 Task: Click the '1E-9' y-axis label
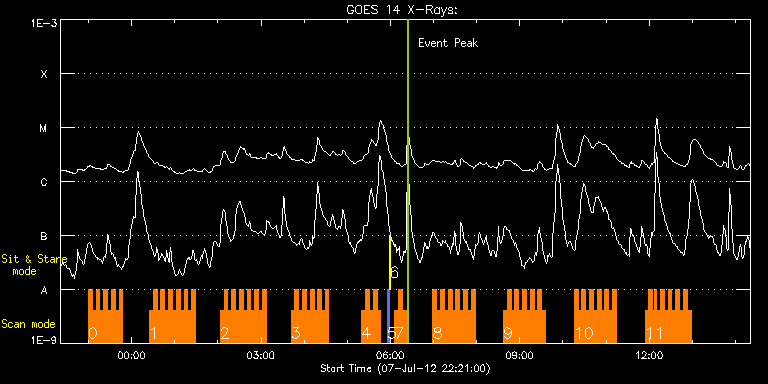44,339
